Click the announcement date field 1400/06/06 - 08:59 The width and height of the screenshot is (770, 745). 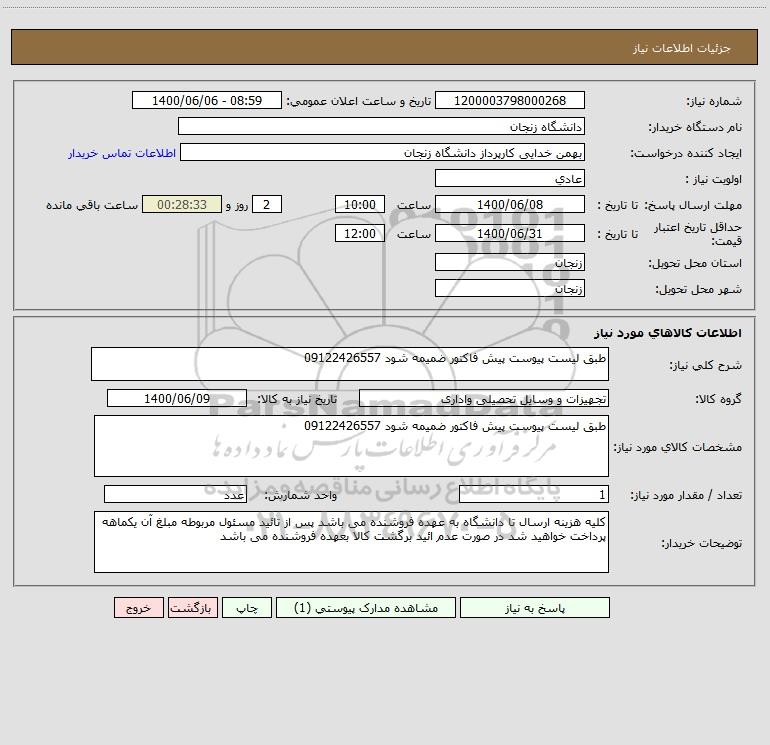(207, 100)
